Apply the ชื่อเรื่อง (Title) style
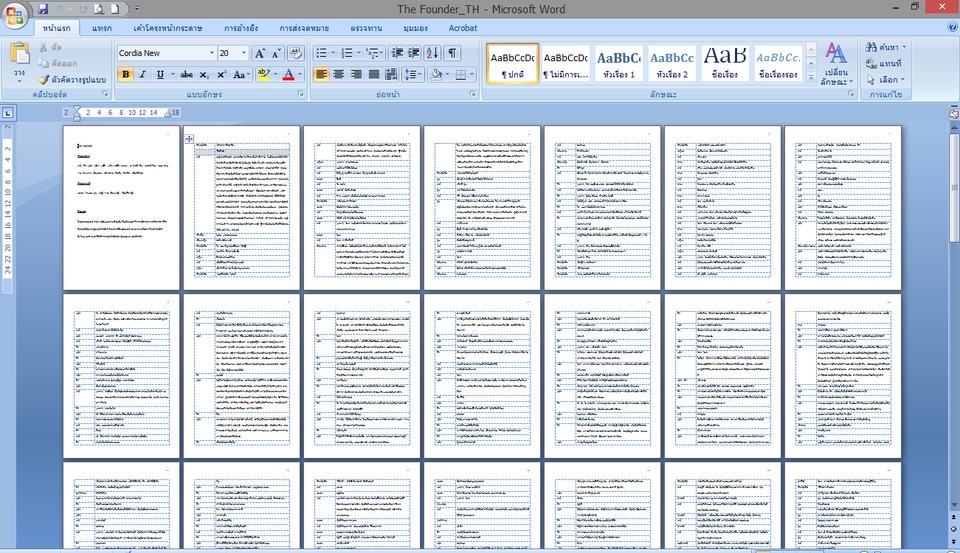Screen dimensions: 960x553 pos(725,63)
